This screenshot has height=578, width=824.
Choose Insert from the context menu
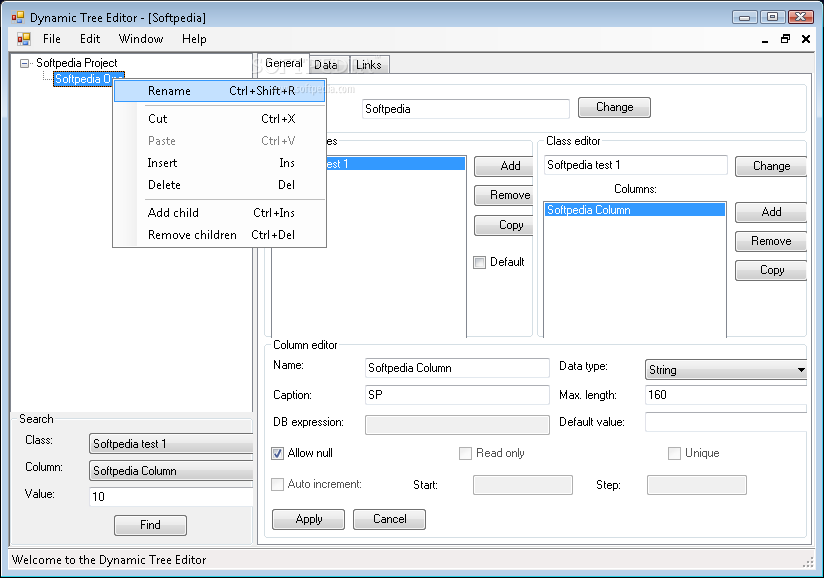point(220,163)
